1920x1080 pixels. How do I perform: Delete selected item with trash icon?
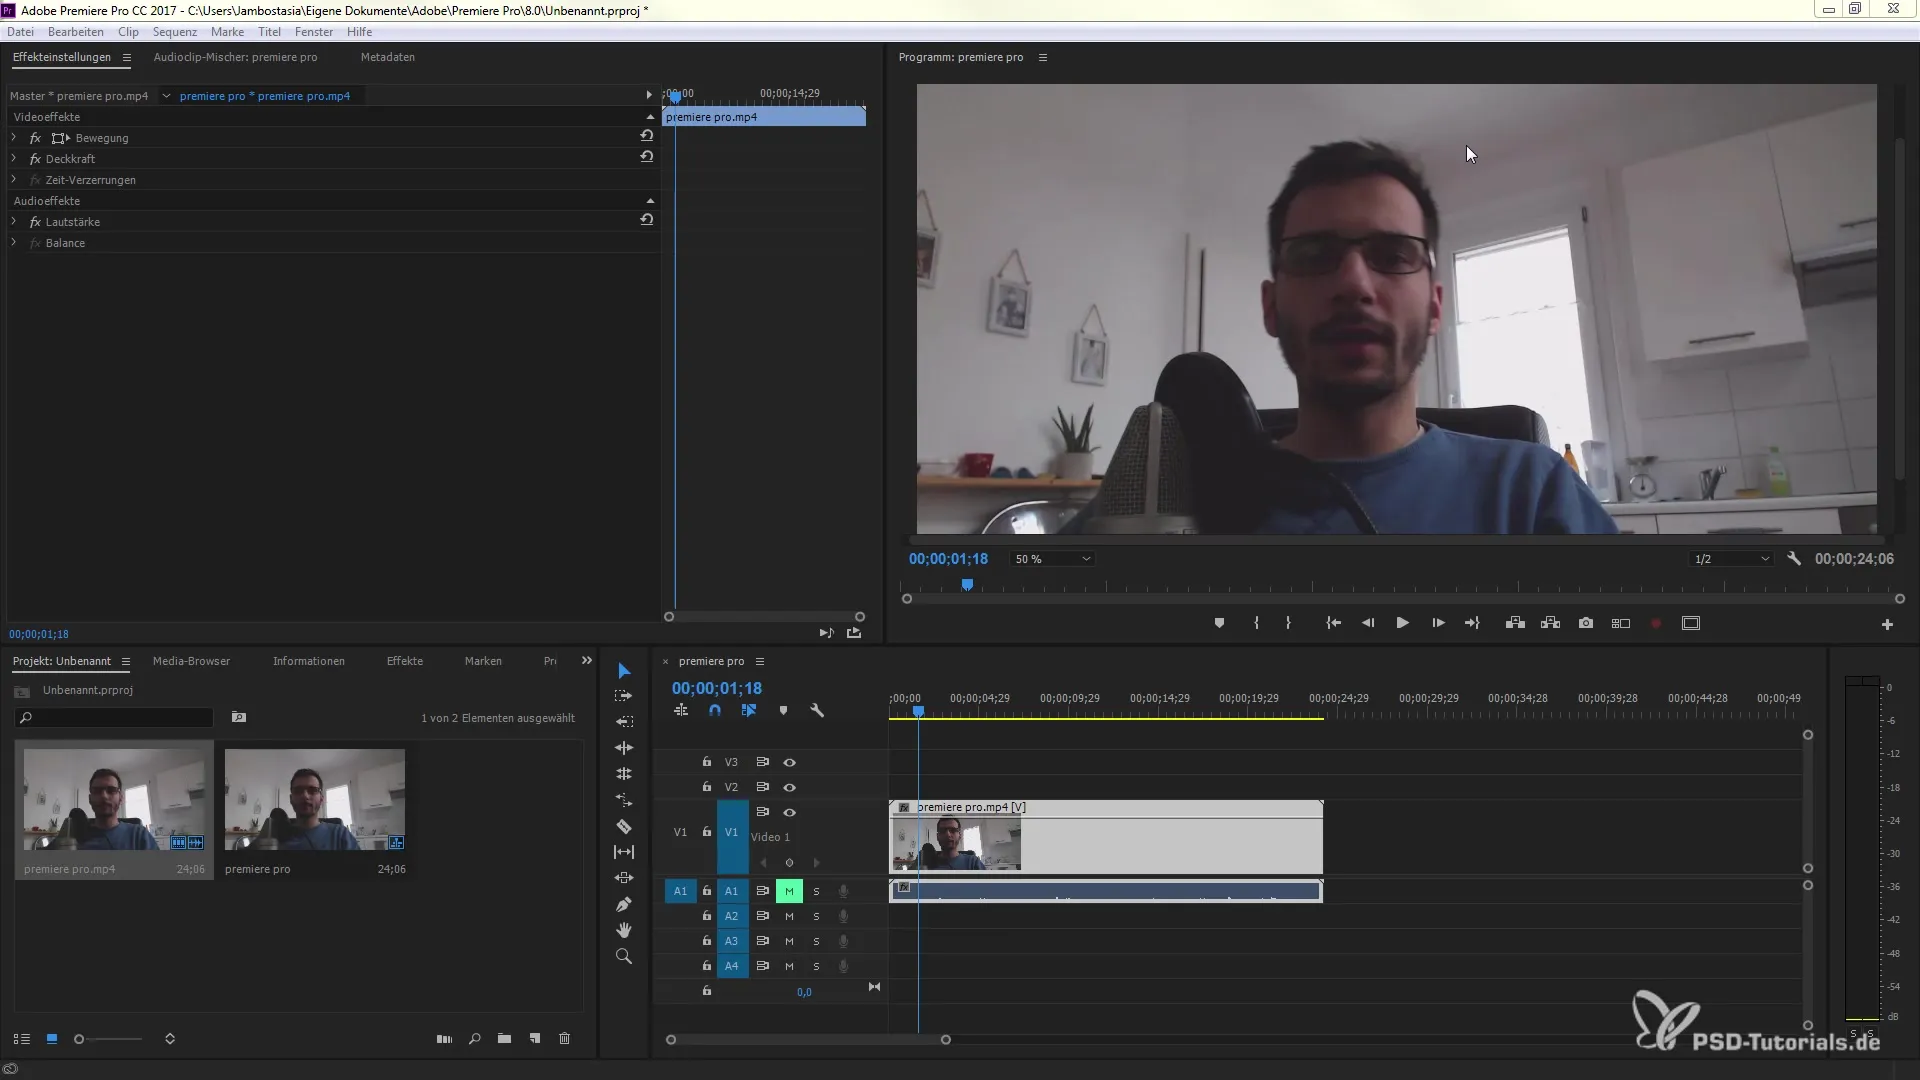tap(565, 1039)
